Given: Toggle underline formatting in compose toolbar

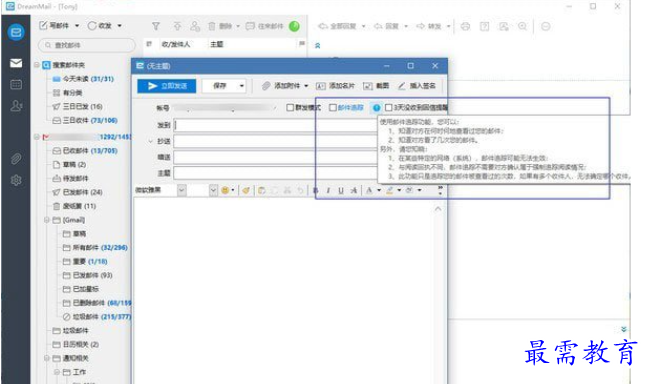Looking at the screenshot, I should pyautogui.click(x=341, y=190).
